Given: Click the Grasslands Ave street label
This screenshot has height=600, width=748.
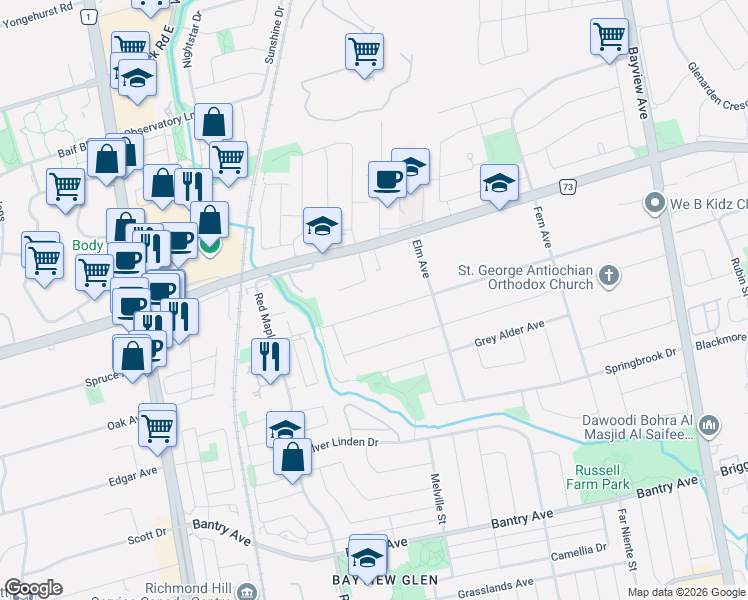Looking at the screenshot, I should click(x=495, y=588).
